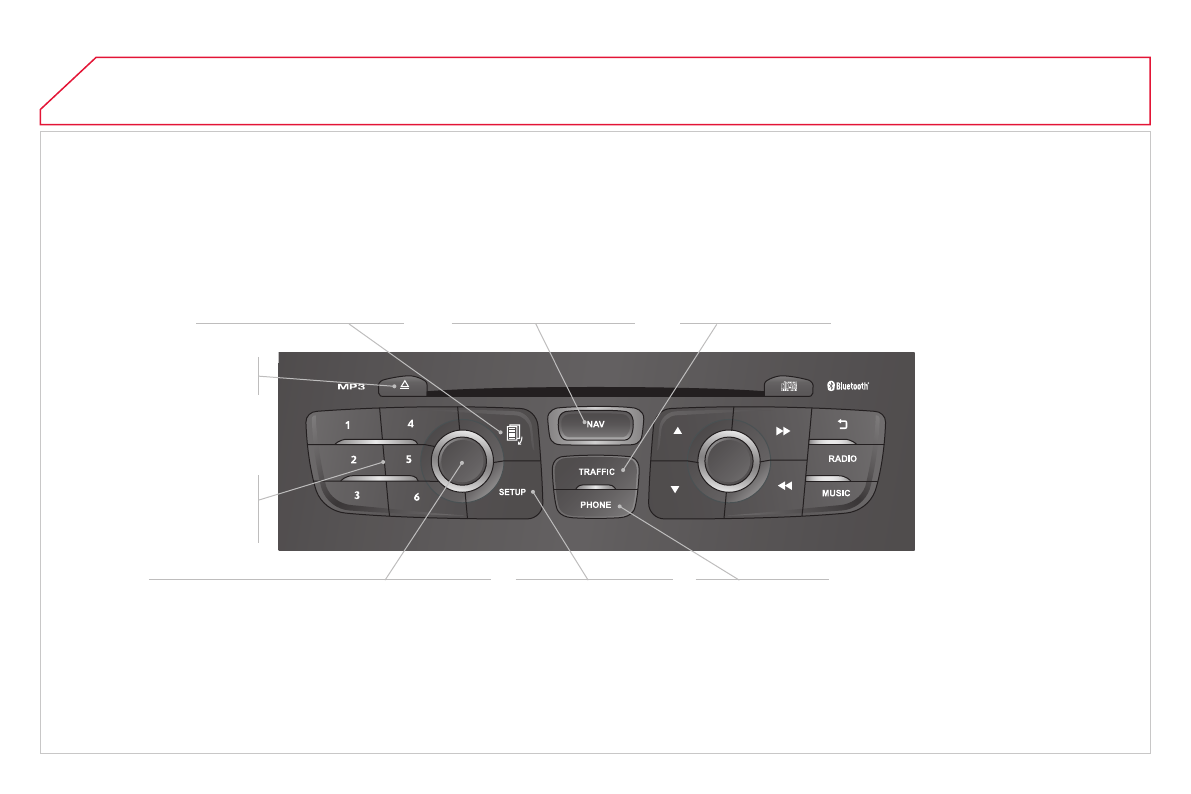
Task: Click the fast forward double arrow
Action: tap(782, 432)
